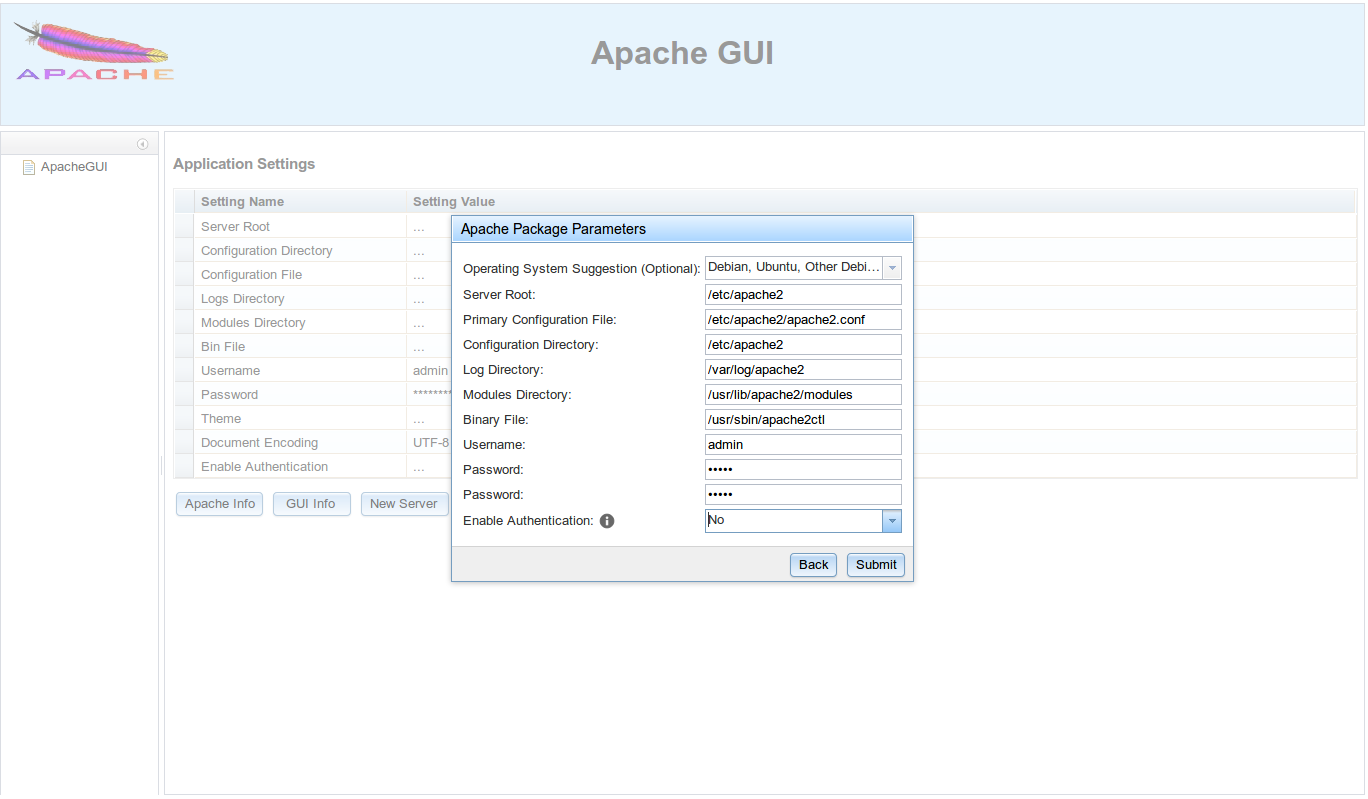Click the Operating System Suggestion label
This screenshot has height=799, width=1368.
coord(581,269)
